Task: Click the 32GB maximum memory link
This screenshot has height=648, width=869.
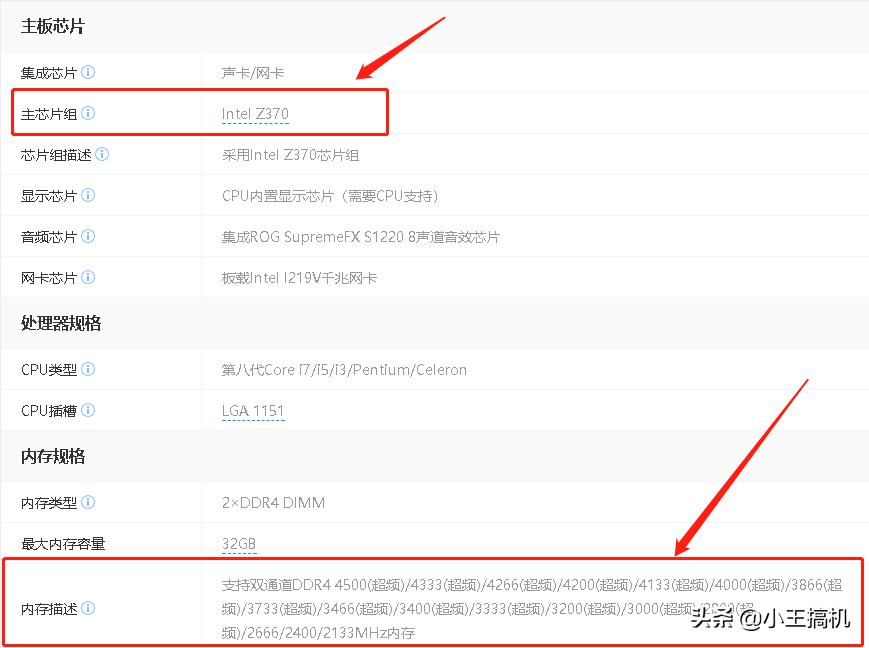Action: click(x=236, y=543)
